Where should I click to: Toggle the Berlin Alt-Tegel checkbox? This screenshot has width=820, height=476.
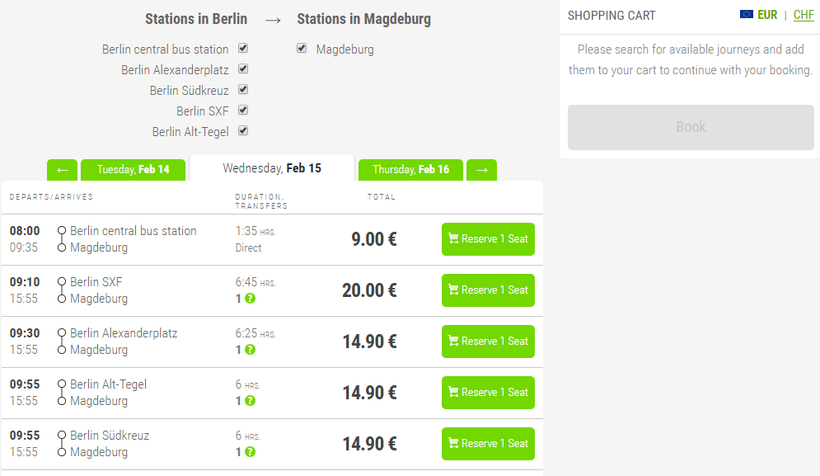[x=243, y=131]
